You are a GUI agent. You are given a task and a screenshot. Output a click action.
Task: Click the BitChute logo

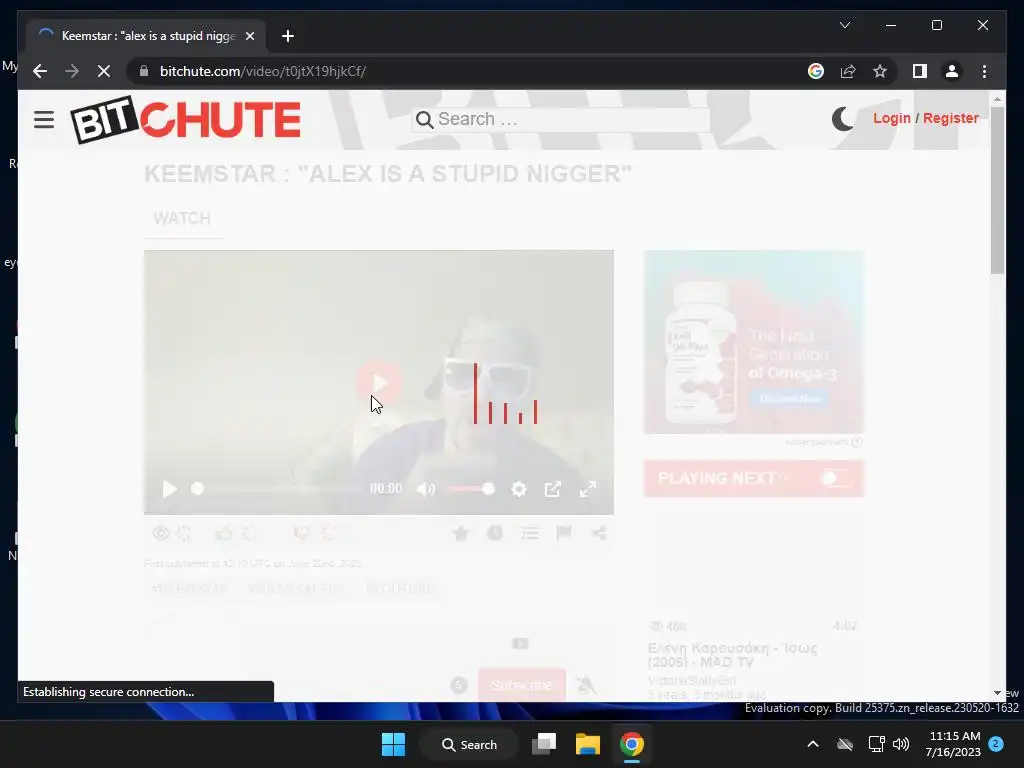point(185,120)
